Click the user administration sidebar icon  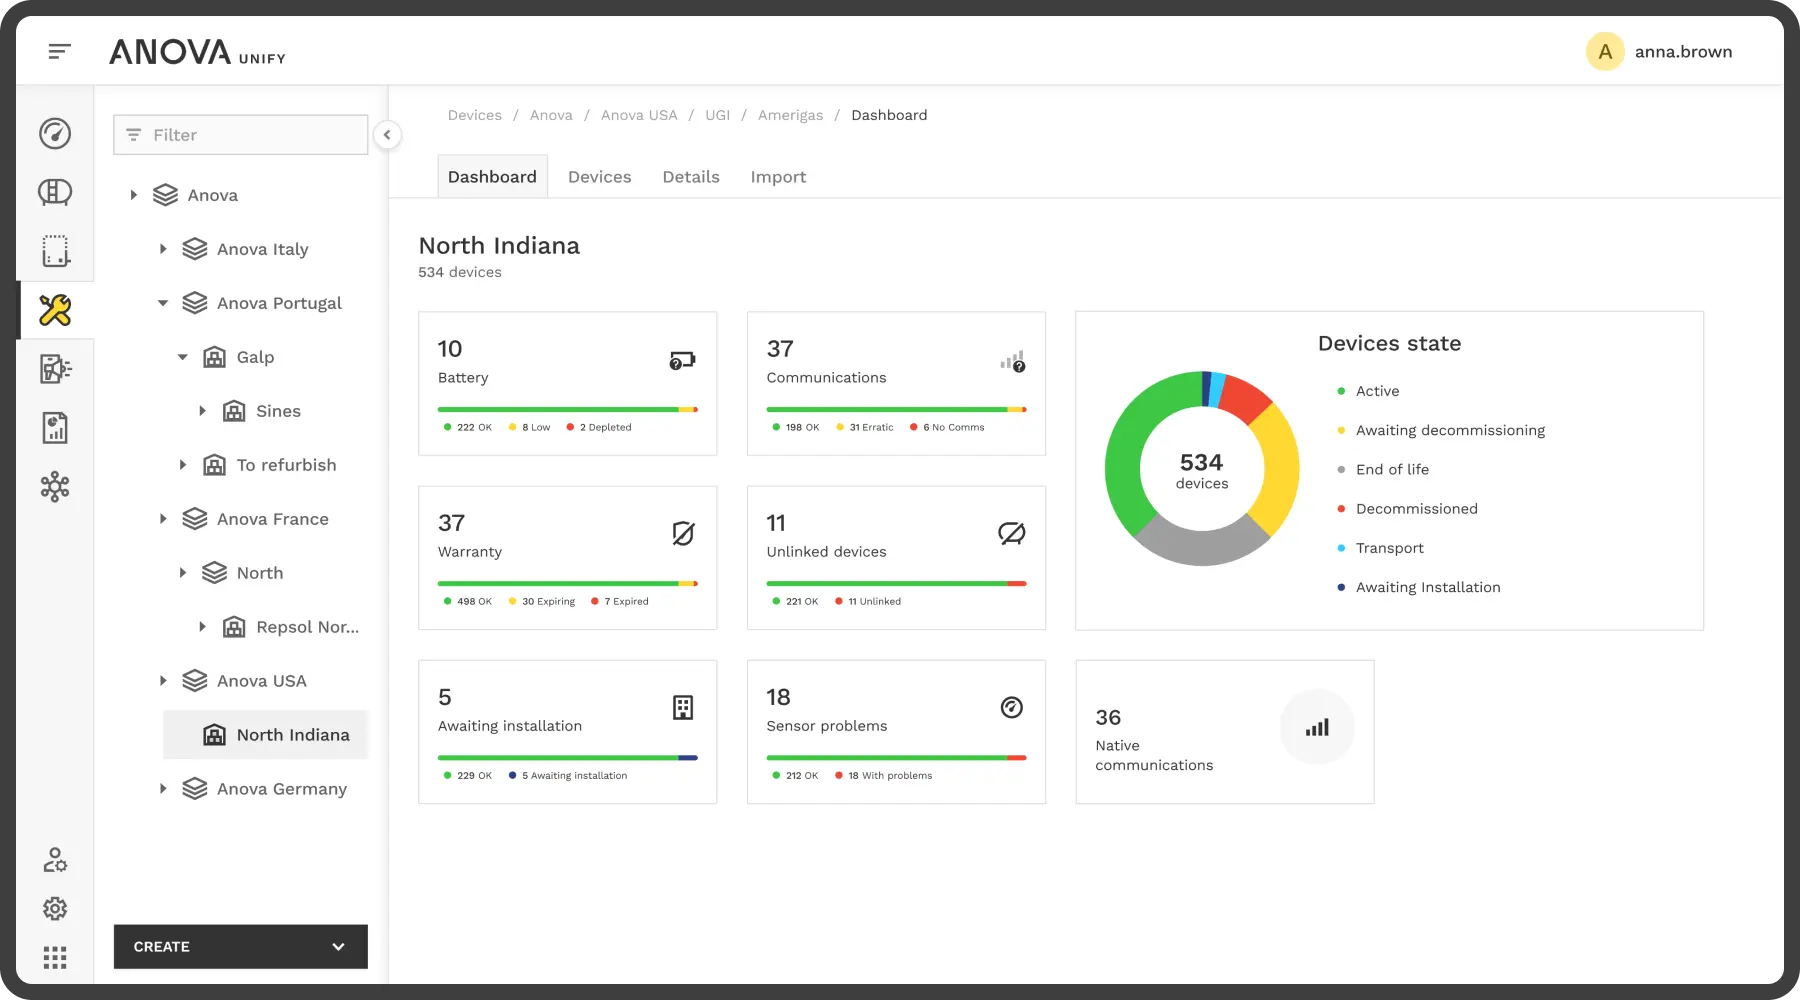[55, 860]
